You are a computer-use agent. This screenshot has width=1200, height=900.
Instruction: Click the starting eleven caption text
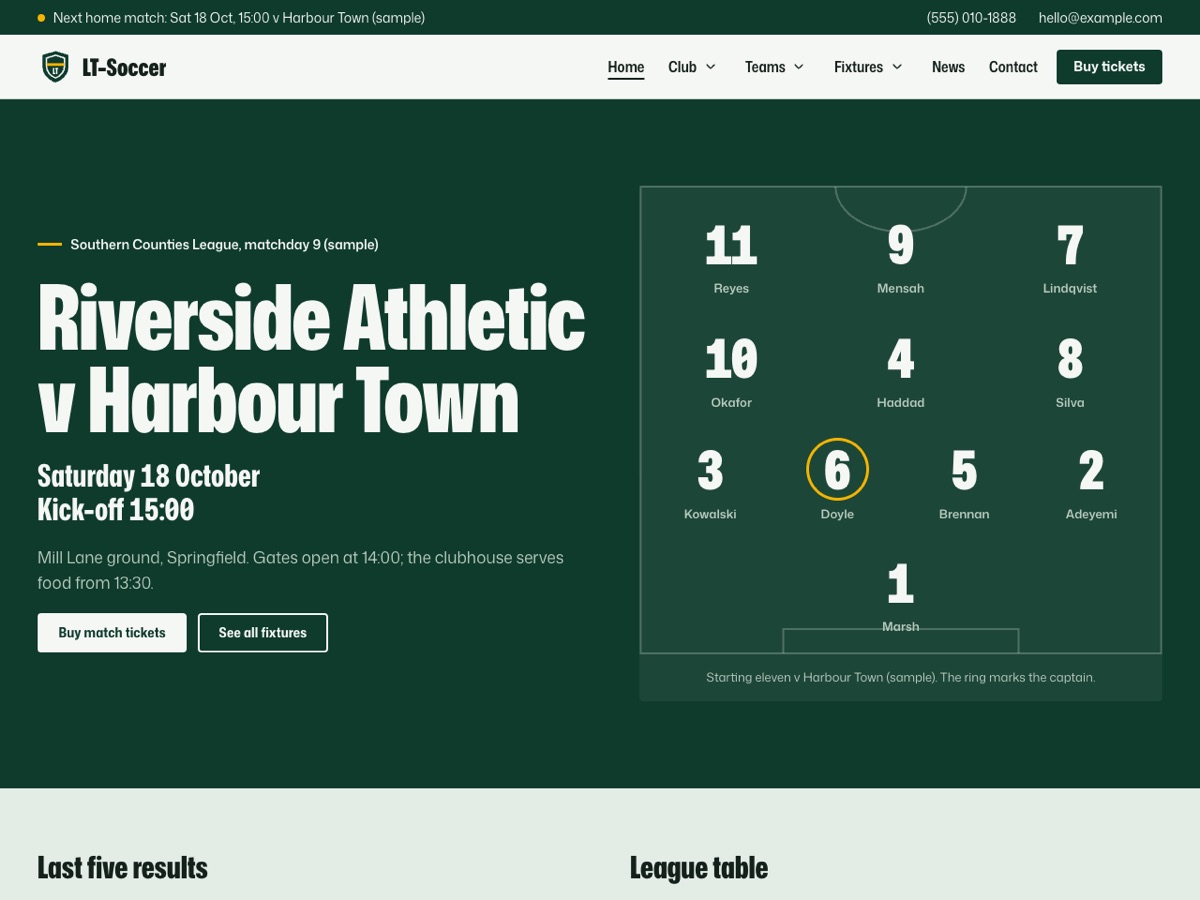click(x=900, y=677)
